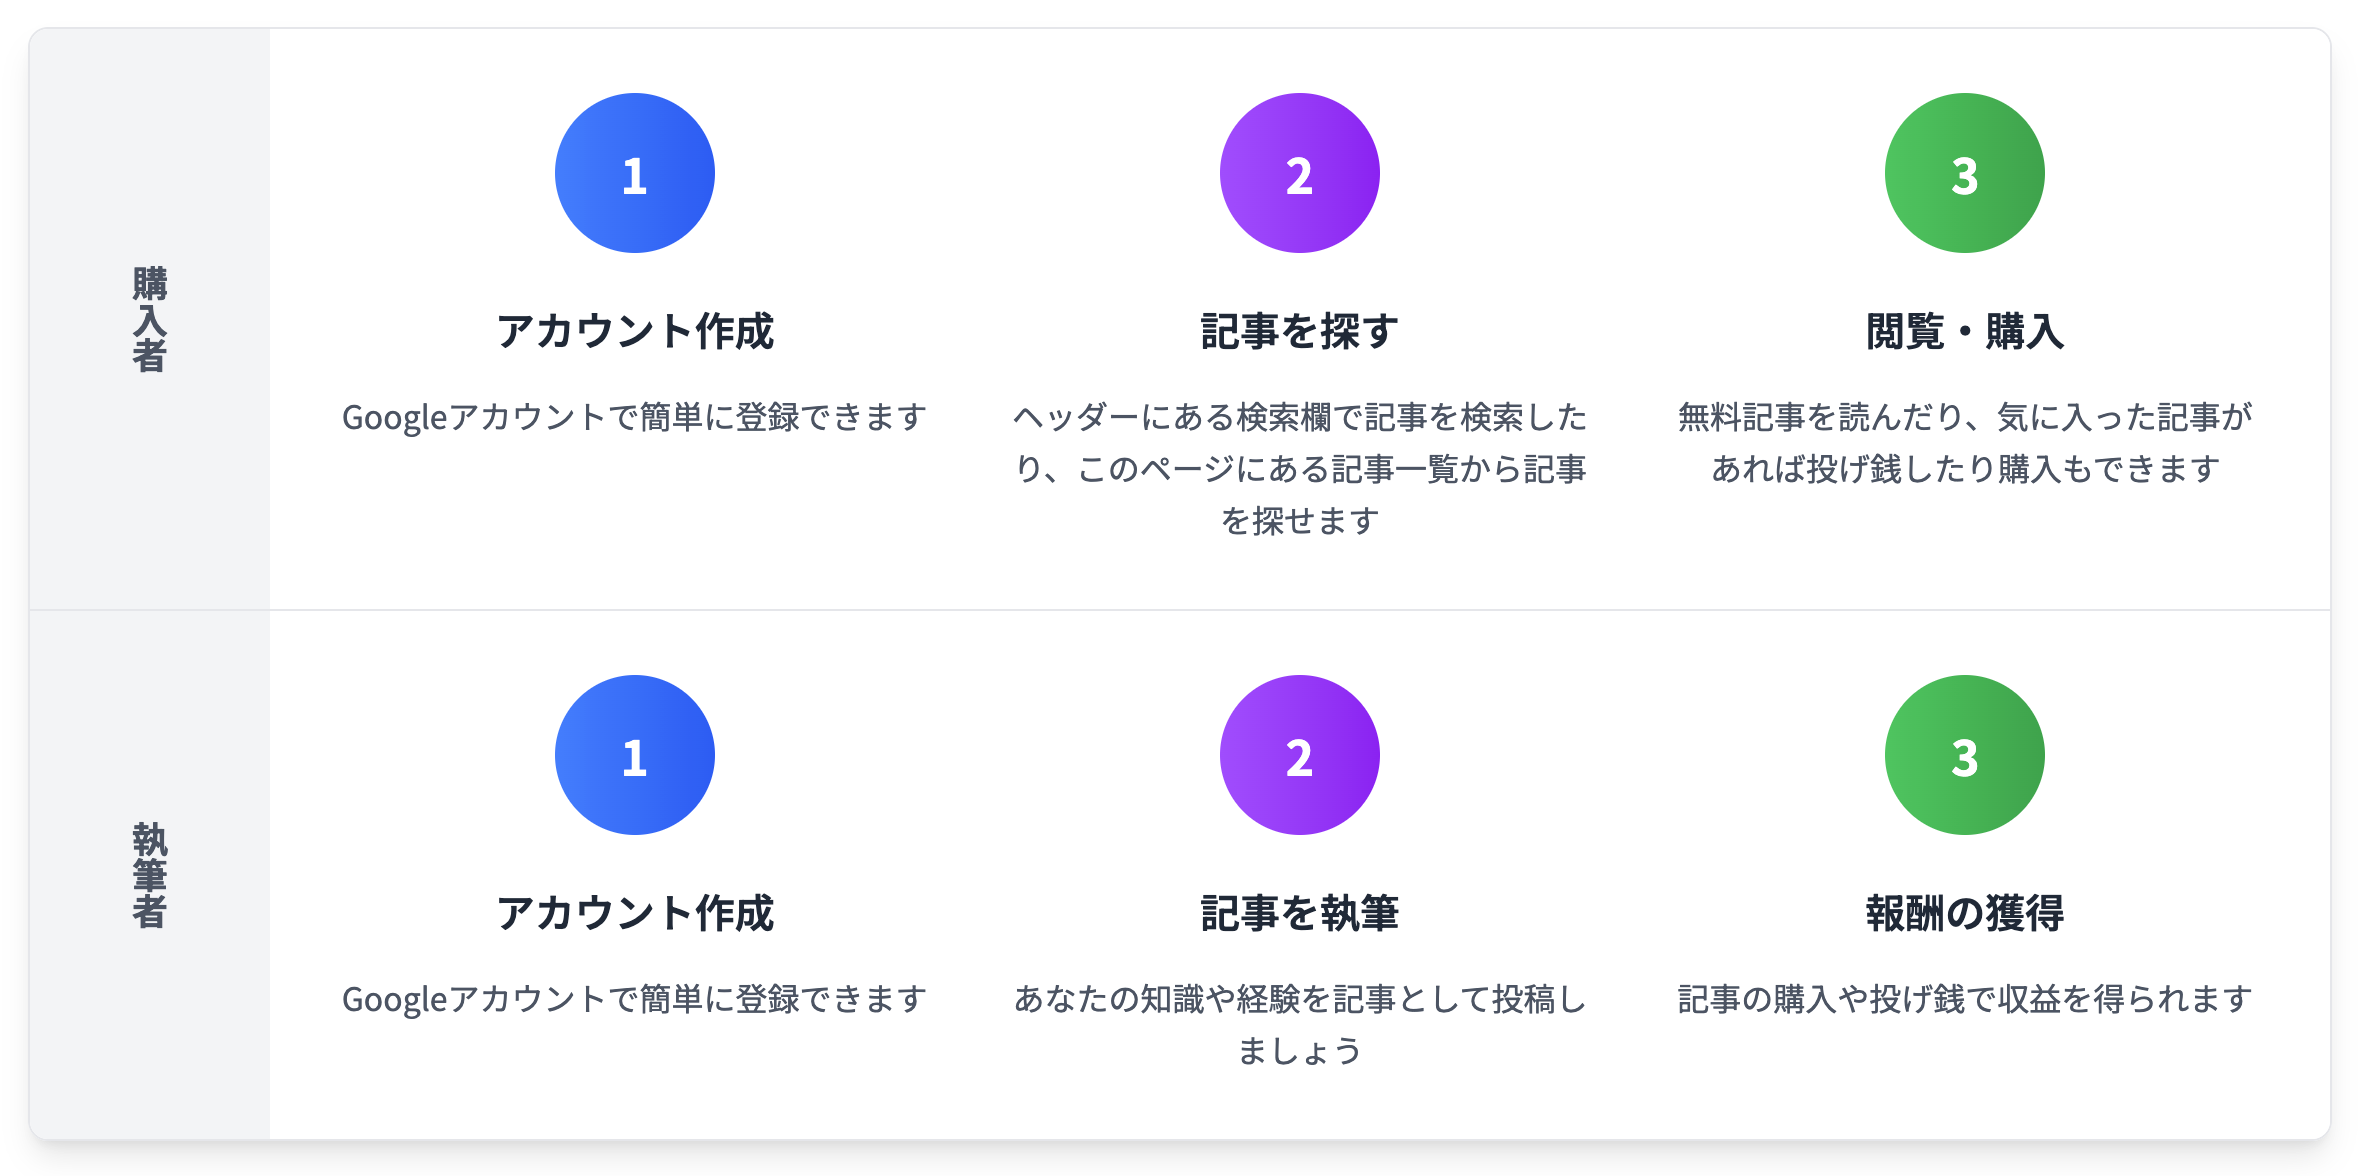Viewport: 2358px width, 1176px height.
Task: Click the 閲覧・購入 heading
Action: coord(1964,331)
